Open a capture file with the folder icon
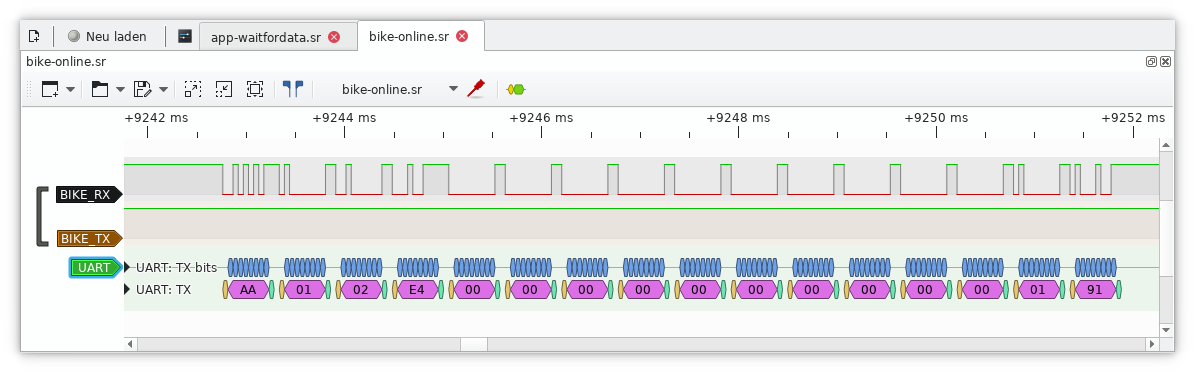Viewport: 1195px width, 373px height. [99, 89]
